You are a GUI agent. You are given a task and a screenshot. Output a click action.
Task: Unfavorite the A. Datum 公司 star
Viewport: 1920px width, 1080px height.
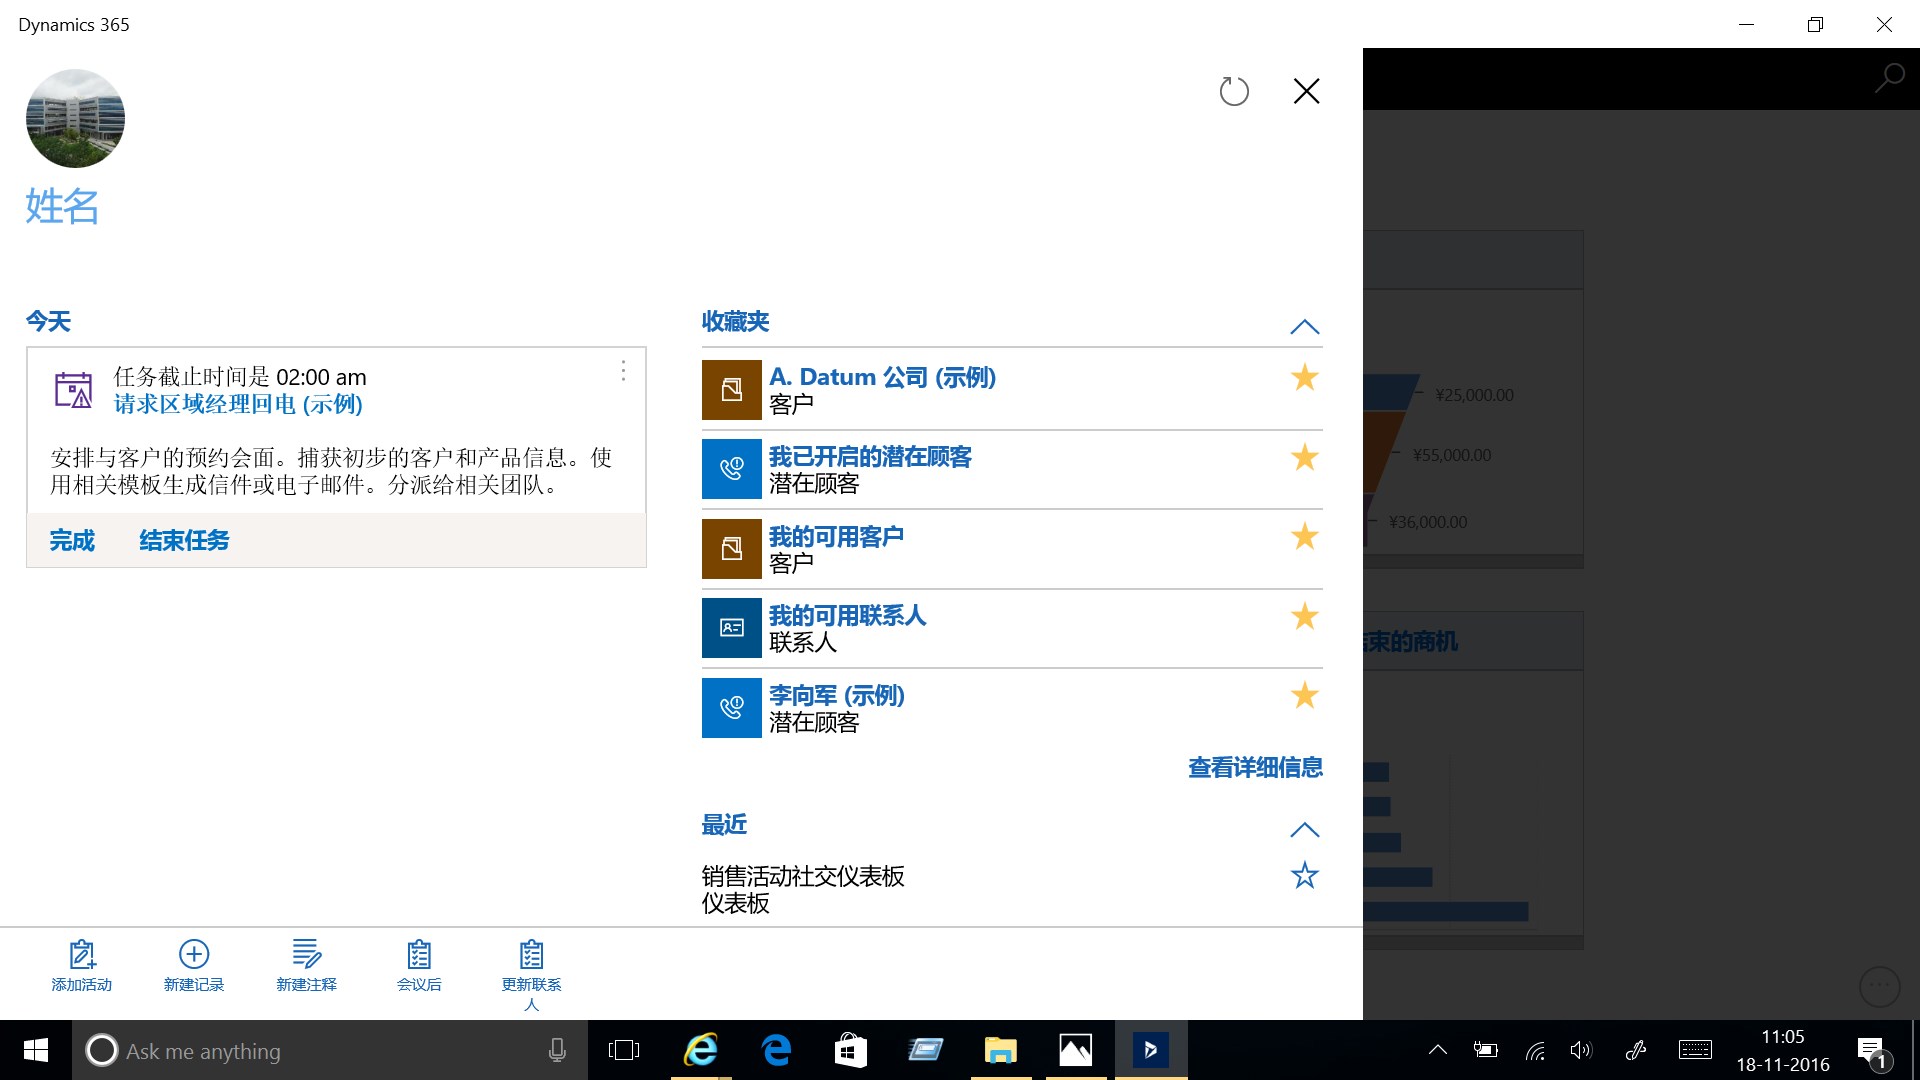[1304, 378]
